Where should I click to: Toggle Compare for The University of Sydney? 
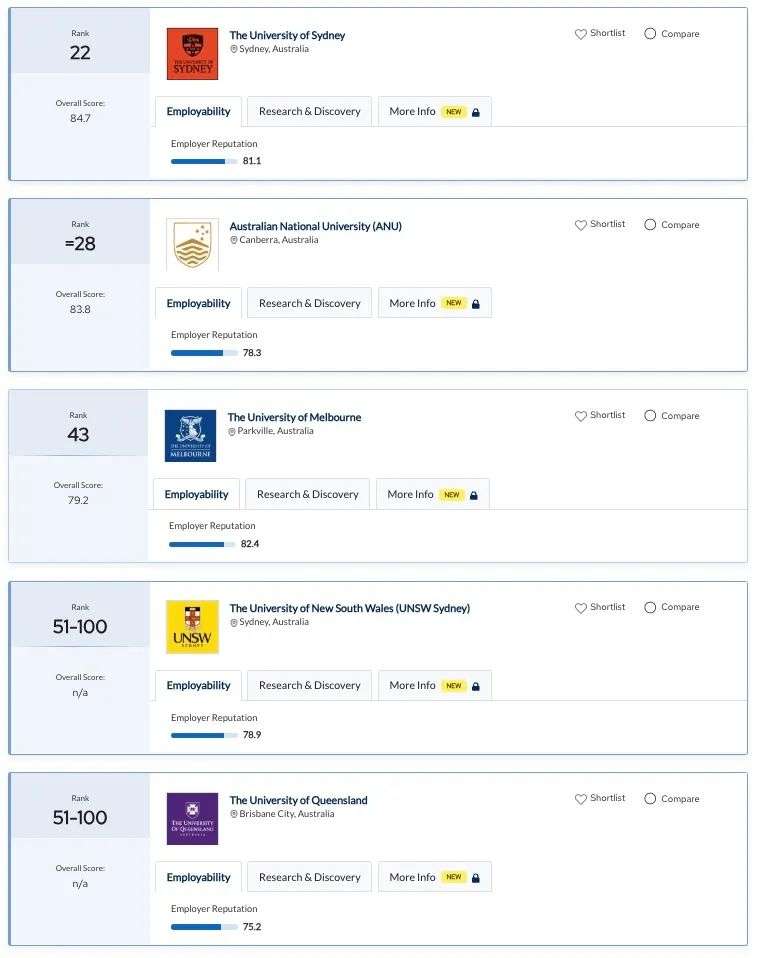672,34
